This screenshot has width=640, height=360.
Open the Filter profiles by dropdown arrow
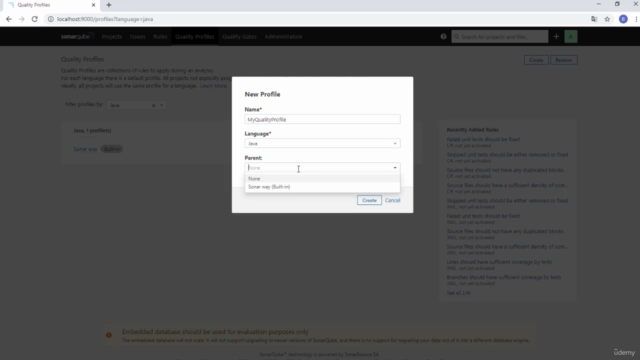[162, 105]
